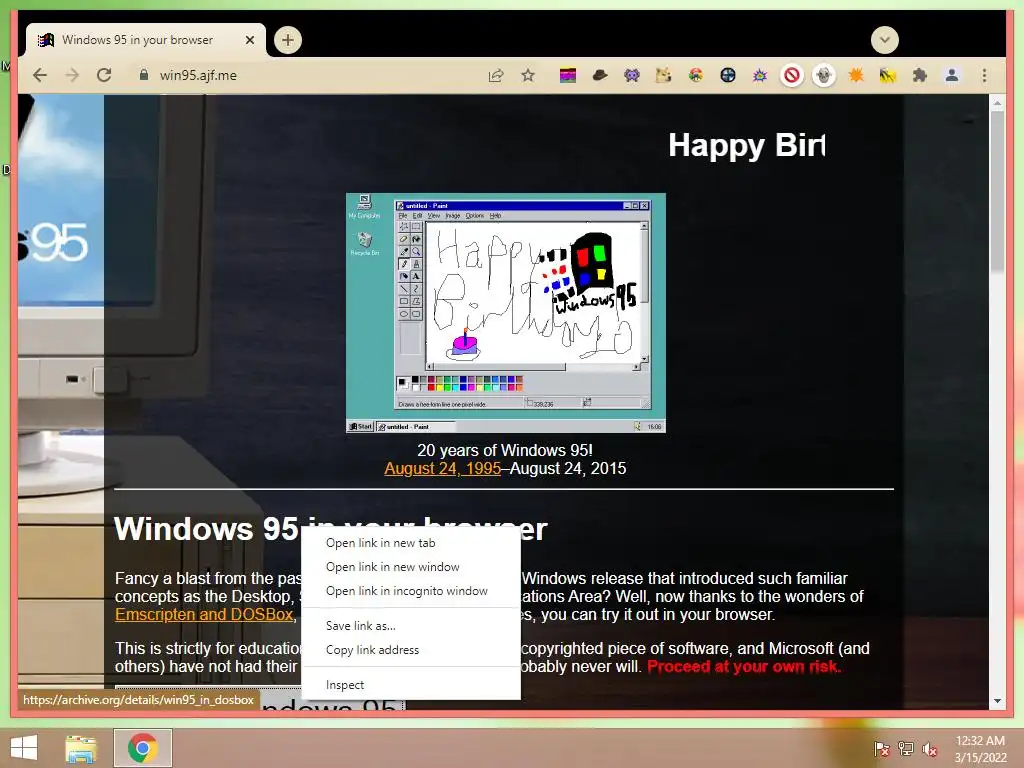Click the yellow cat extension icon
This screenshot has width=1024, height=768.
(664, 76)
